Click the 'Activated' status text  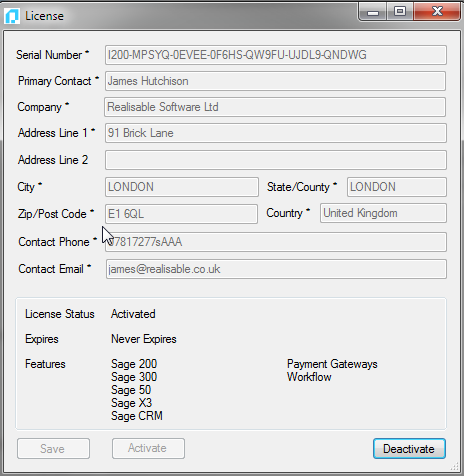[133, 314]
